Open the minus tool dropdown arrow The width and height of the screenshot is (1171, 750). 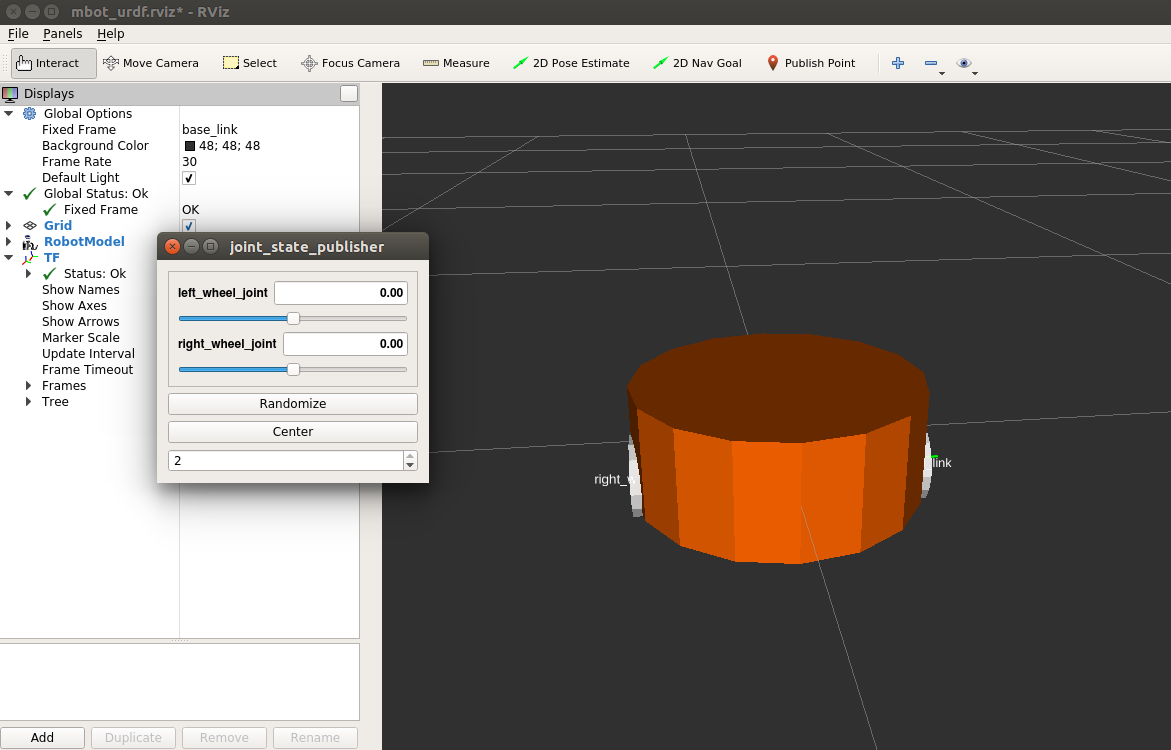click(x=942, y=73)
